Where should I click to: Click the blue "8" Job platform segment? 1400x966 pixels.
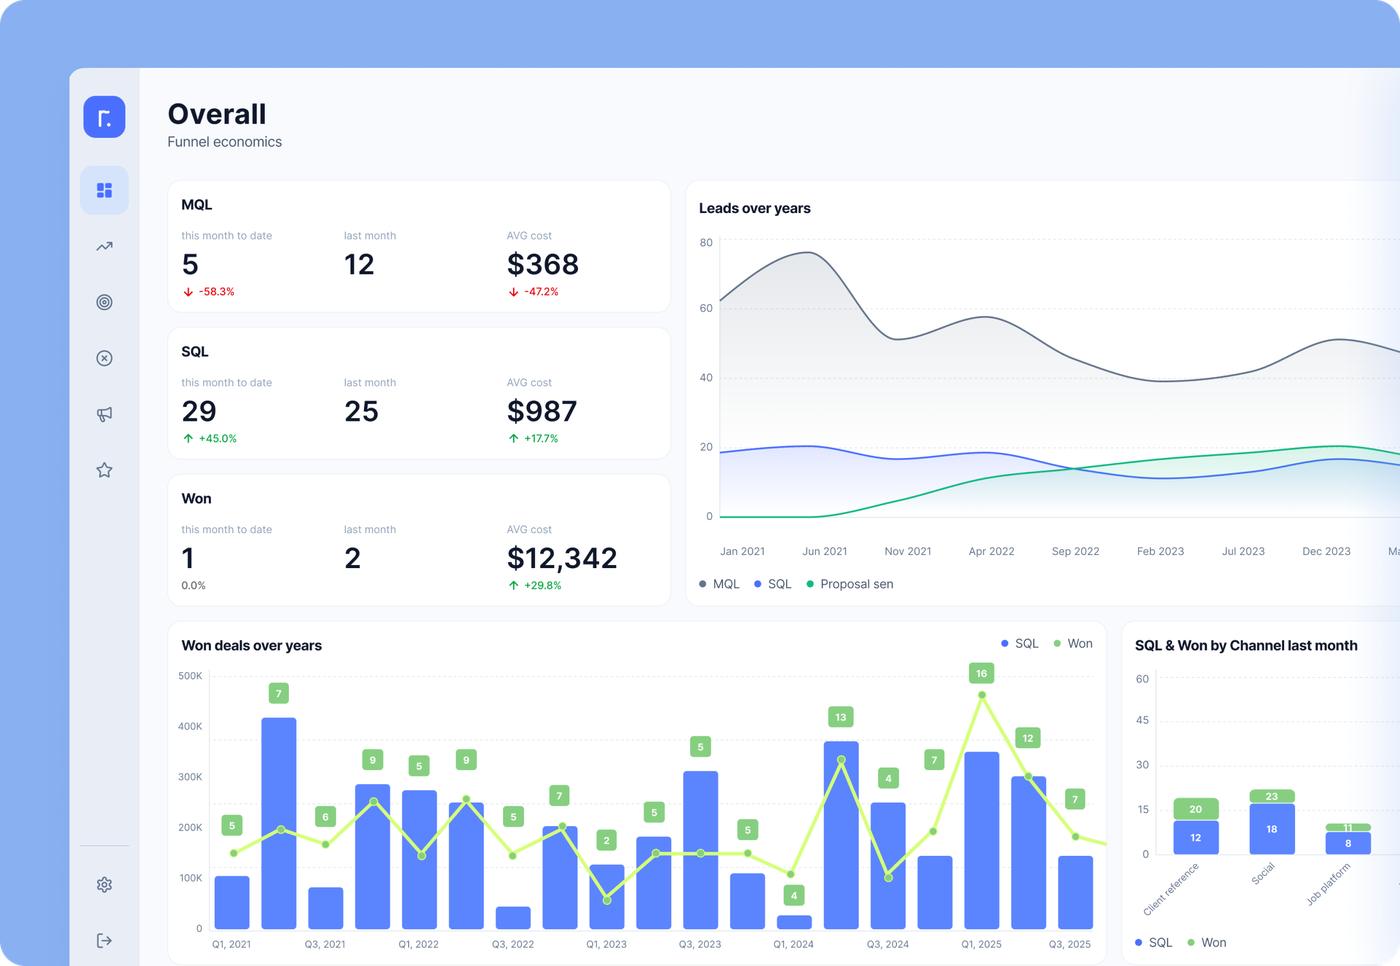click(x=1348, y=843)
